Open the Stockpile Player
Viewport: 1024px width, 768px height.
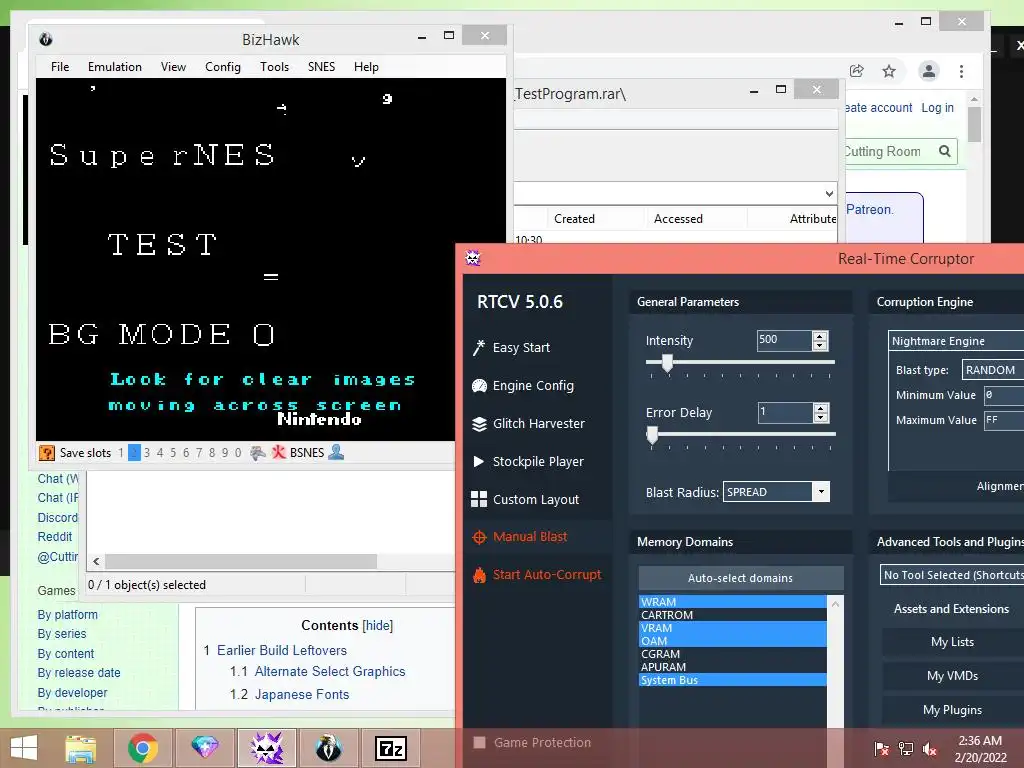(x=528, y=461)
